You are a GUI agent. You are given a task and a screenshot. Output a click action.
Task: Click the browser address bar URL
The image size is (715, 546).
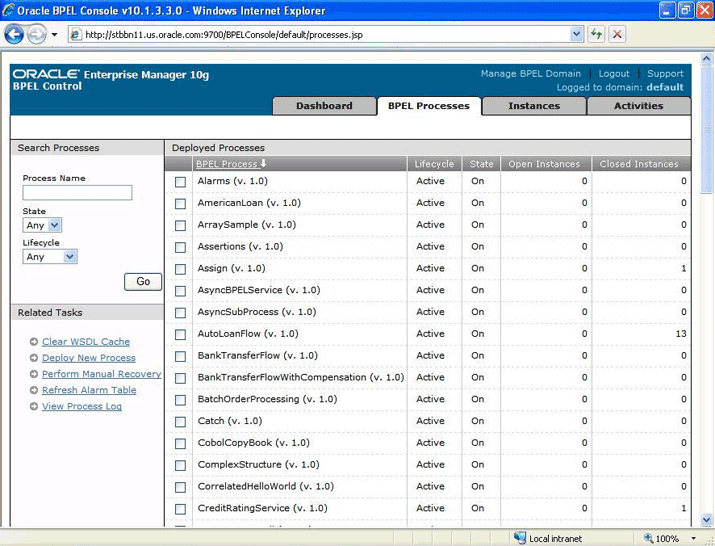pos(224,35)
